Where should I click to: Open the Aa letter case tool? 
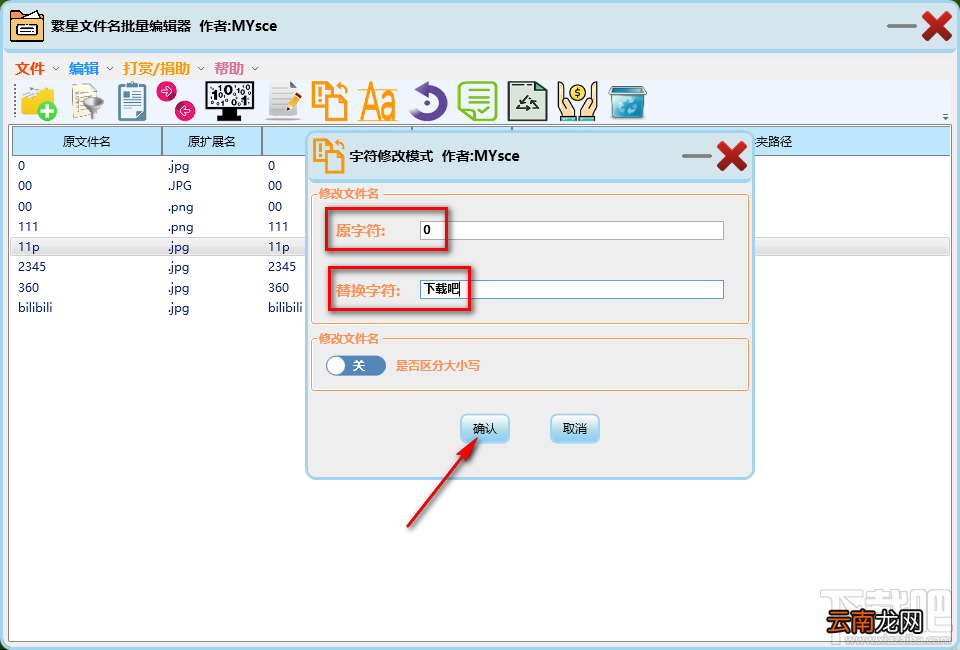(x=378, y=102)
